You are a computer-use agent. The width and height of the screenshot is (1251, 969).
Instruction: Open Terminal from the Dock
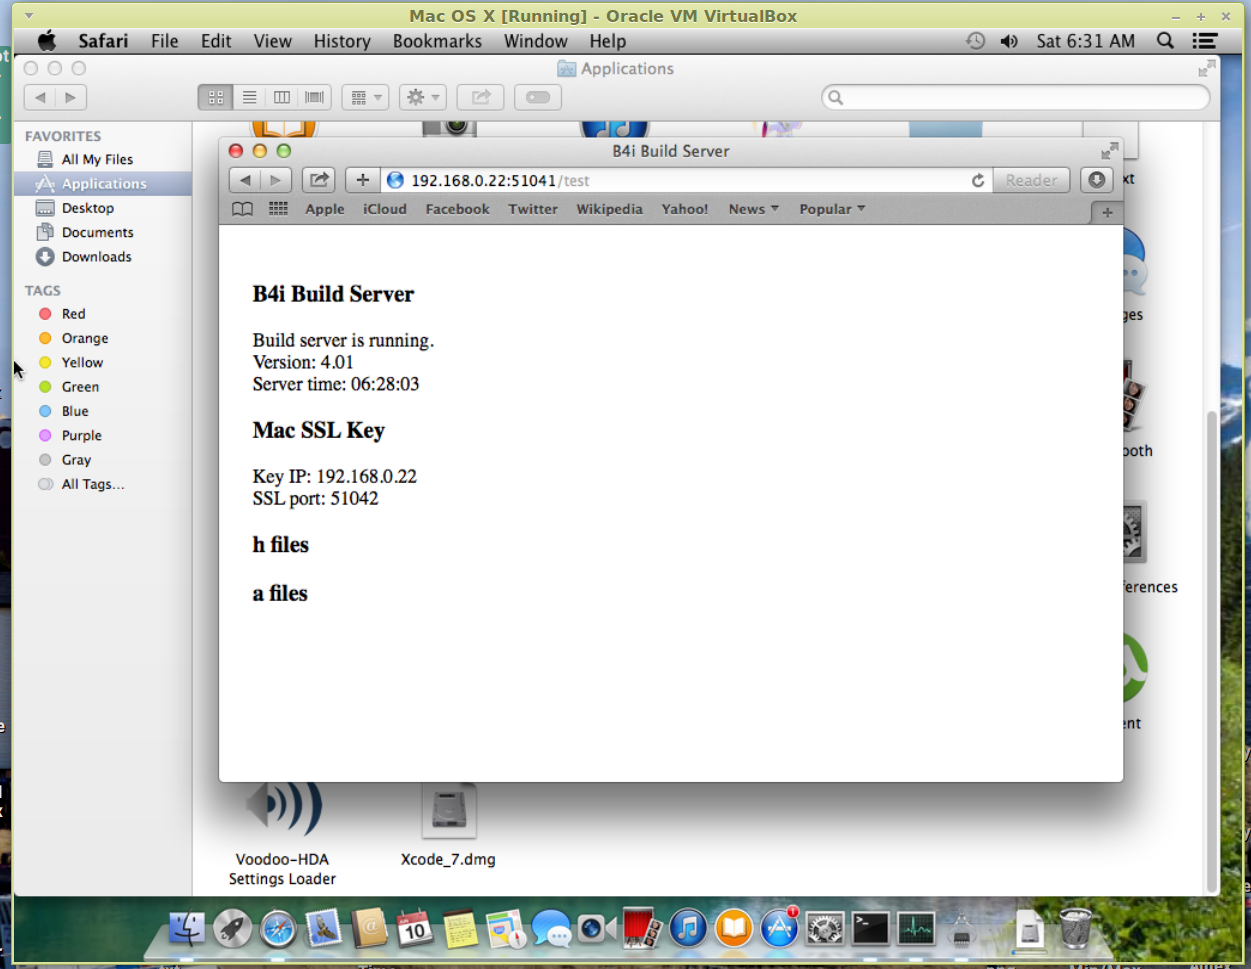[x=870, y=929]
